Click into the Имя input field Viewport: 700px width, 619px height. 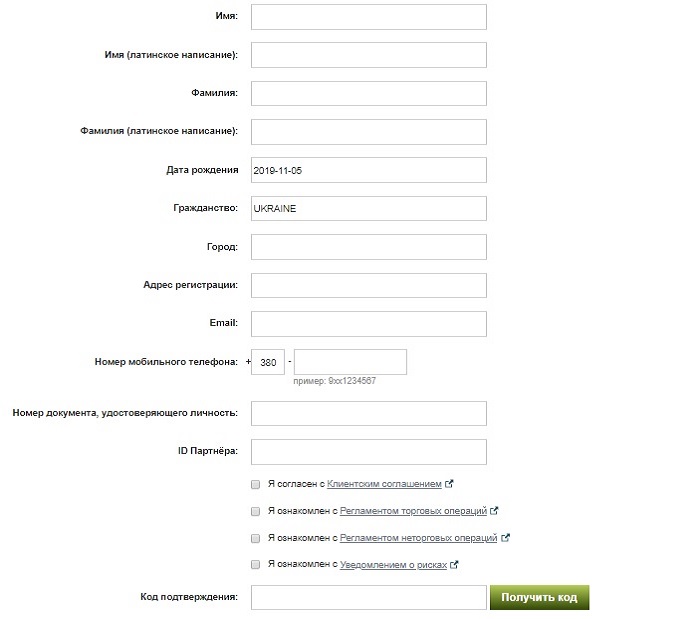coord(369,17)
